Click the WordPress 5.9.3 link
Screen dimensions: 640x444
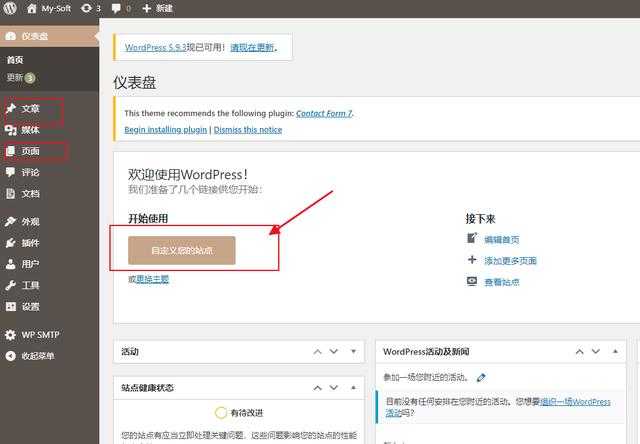click(156, 47)
